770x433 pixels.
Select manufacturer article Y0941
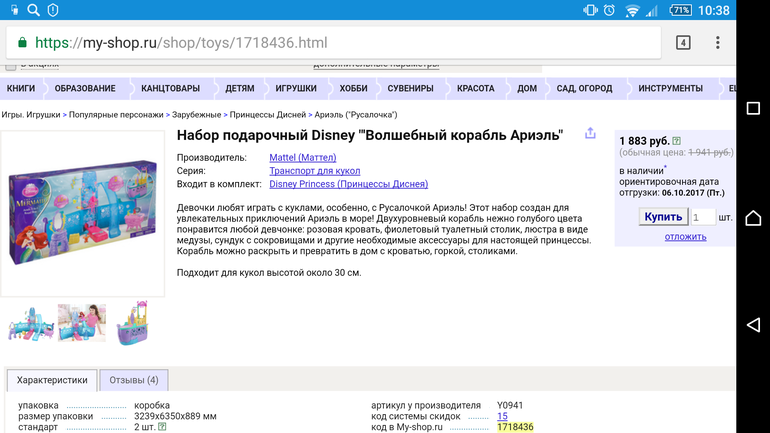tap(510, 405)
